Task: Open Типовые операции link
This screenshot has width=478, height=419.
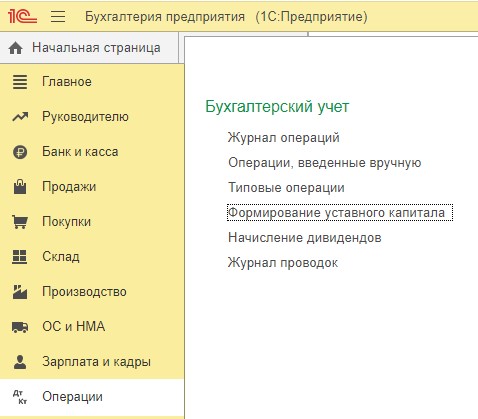Action: [x=286, y=188]
